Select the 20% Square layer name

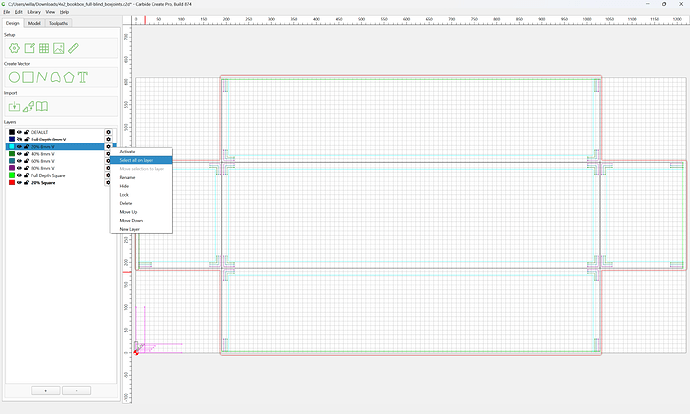pyautogui.click(x=43, y=183)
